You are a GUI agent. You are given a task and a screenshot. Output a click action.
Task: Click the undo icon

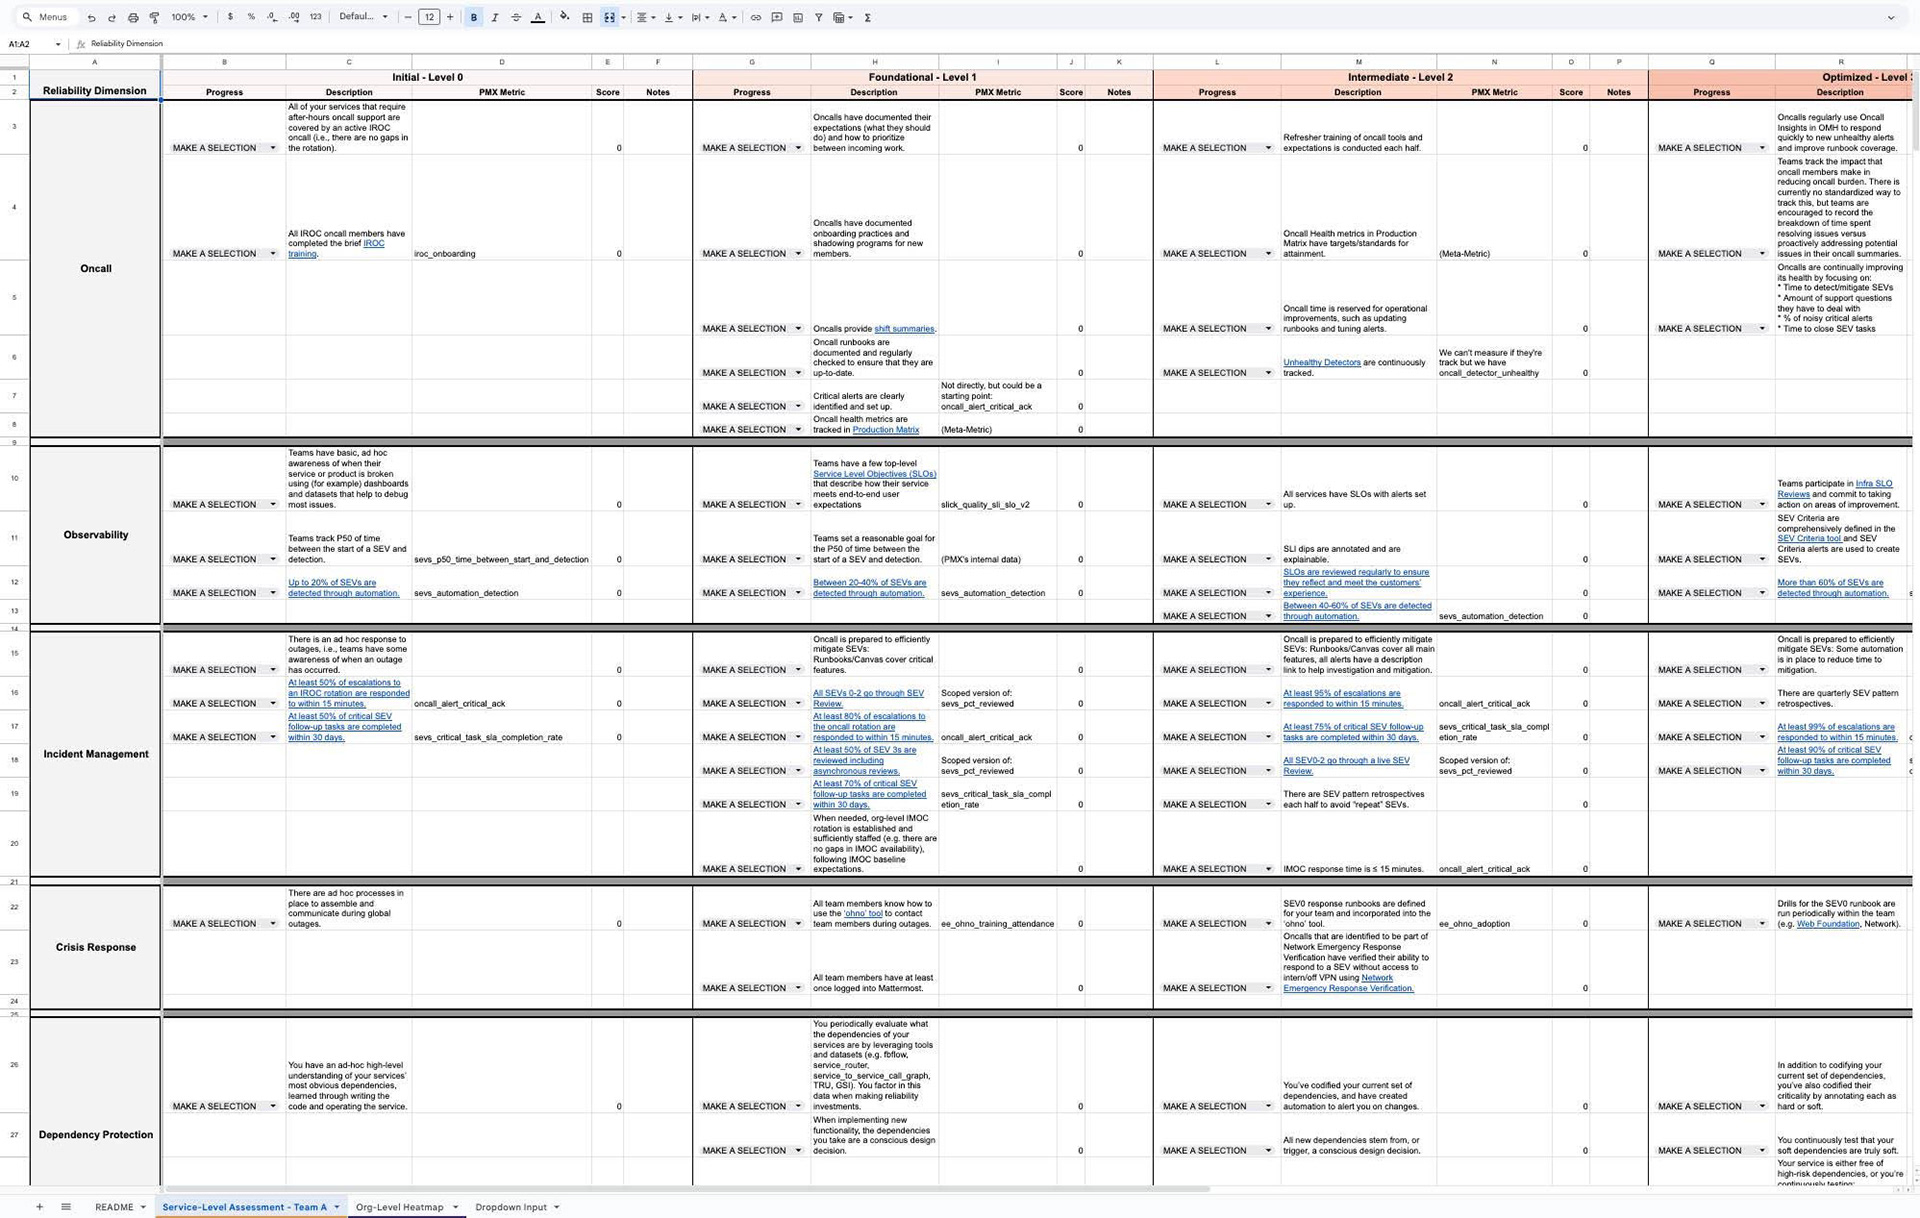click(91, 17)
